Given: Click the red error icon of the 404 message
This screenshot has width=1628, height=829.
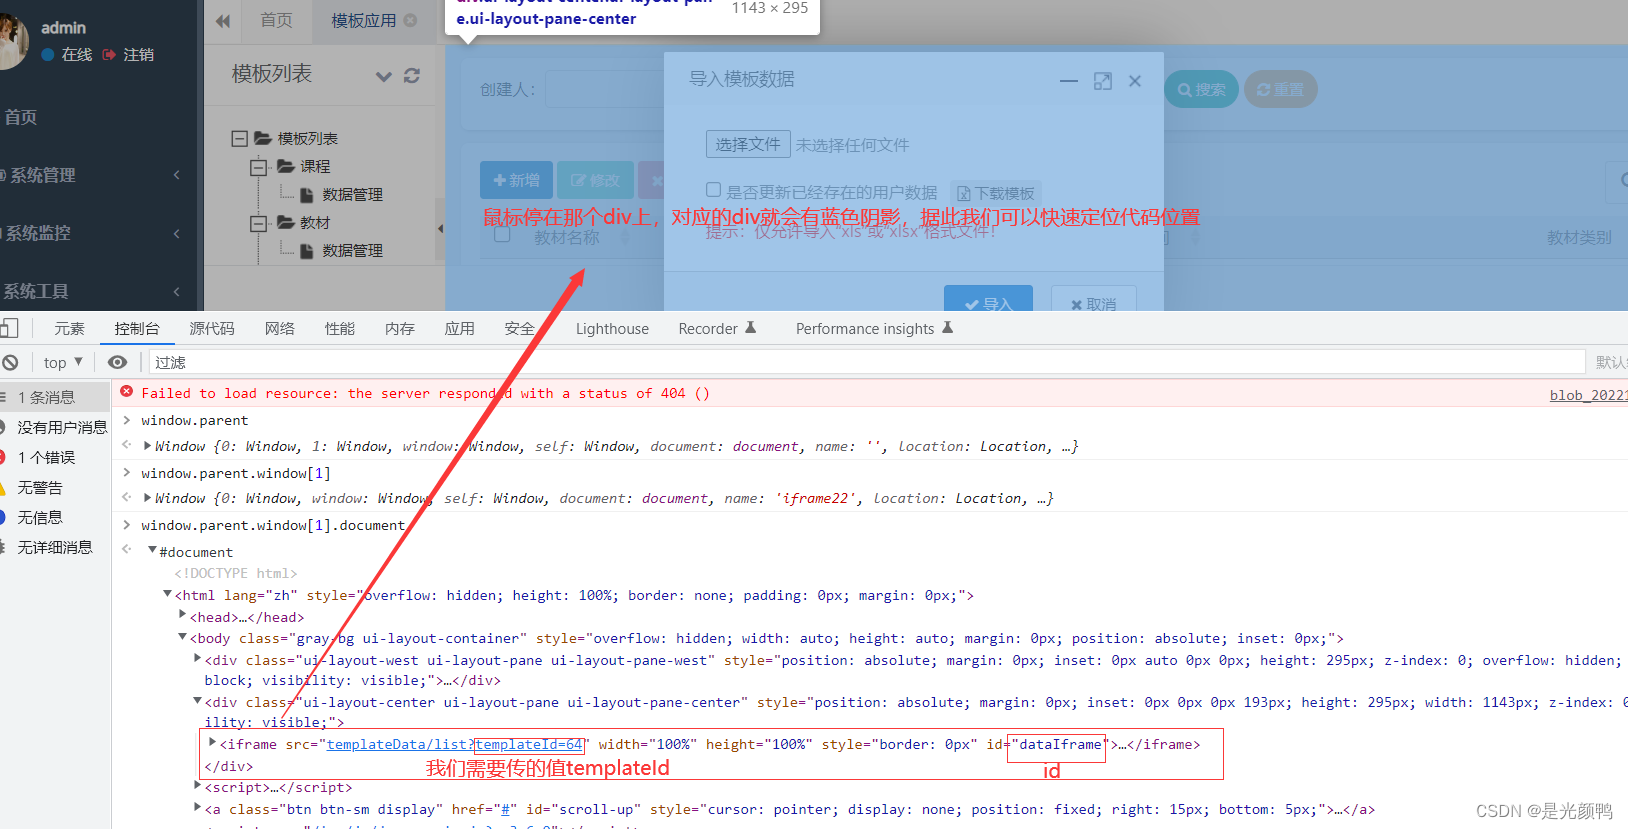Looking at the screenshot, I should (127, 392).
